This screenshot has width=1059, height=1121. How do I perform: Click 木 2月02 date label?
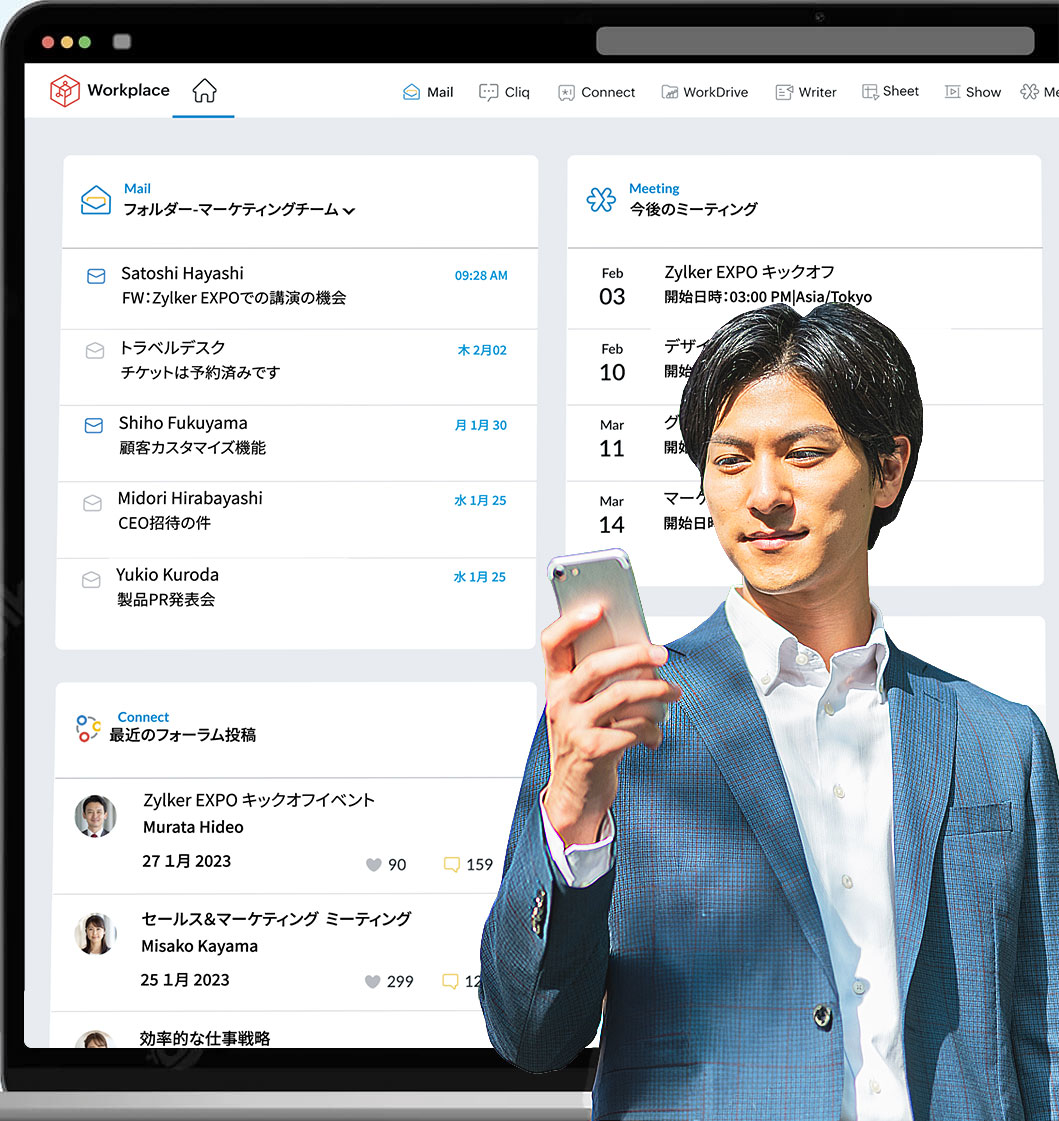point(482,350)
